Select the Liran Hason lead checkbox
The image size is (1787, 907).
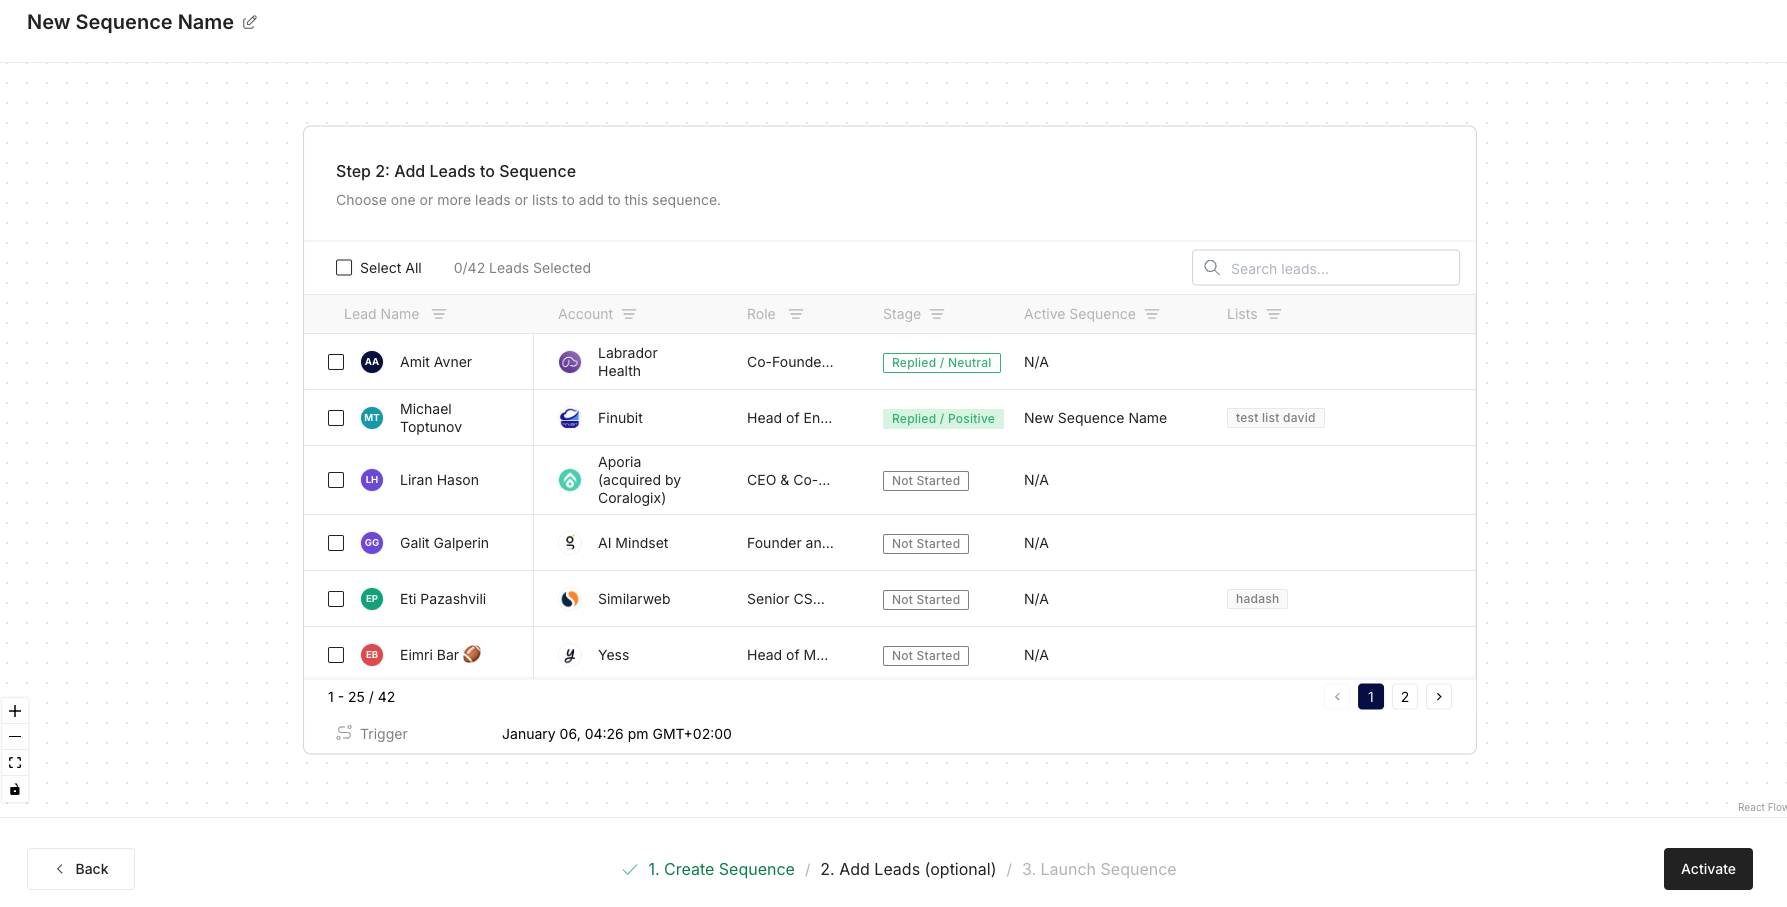tap(336, 480)
